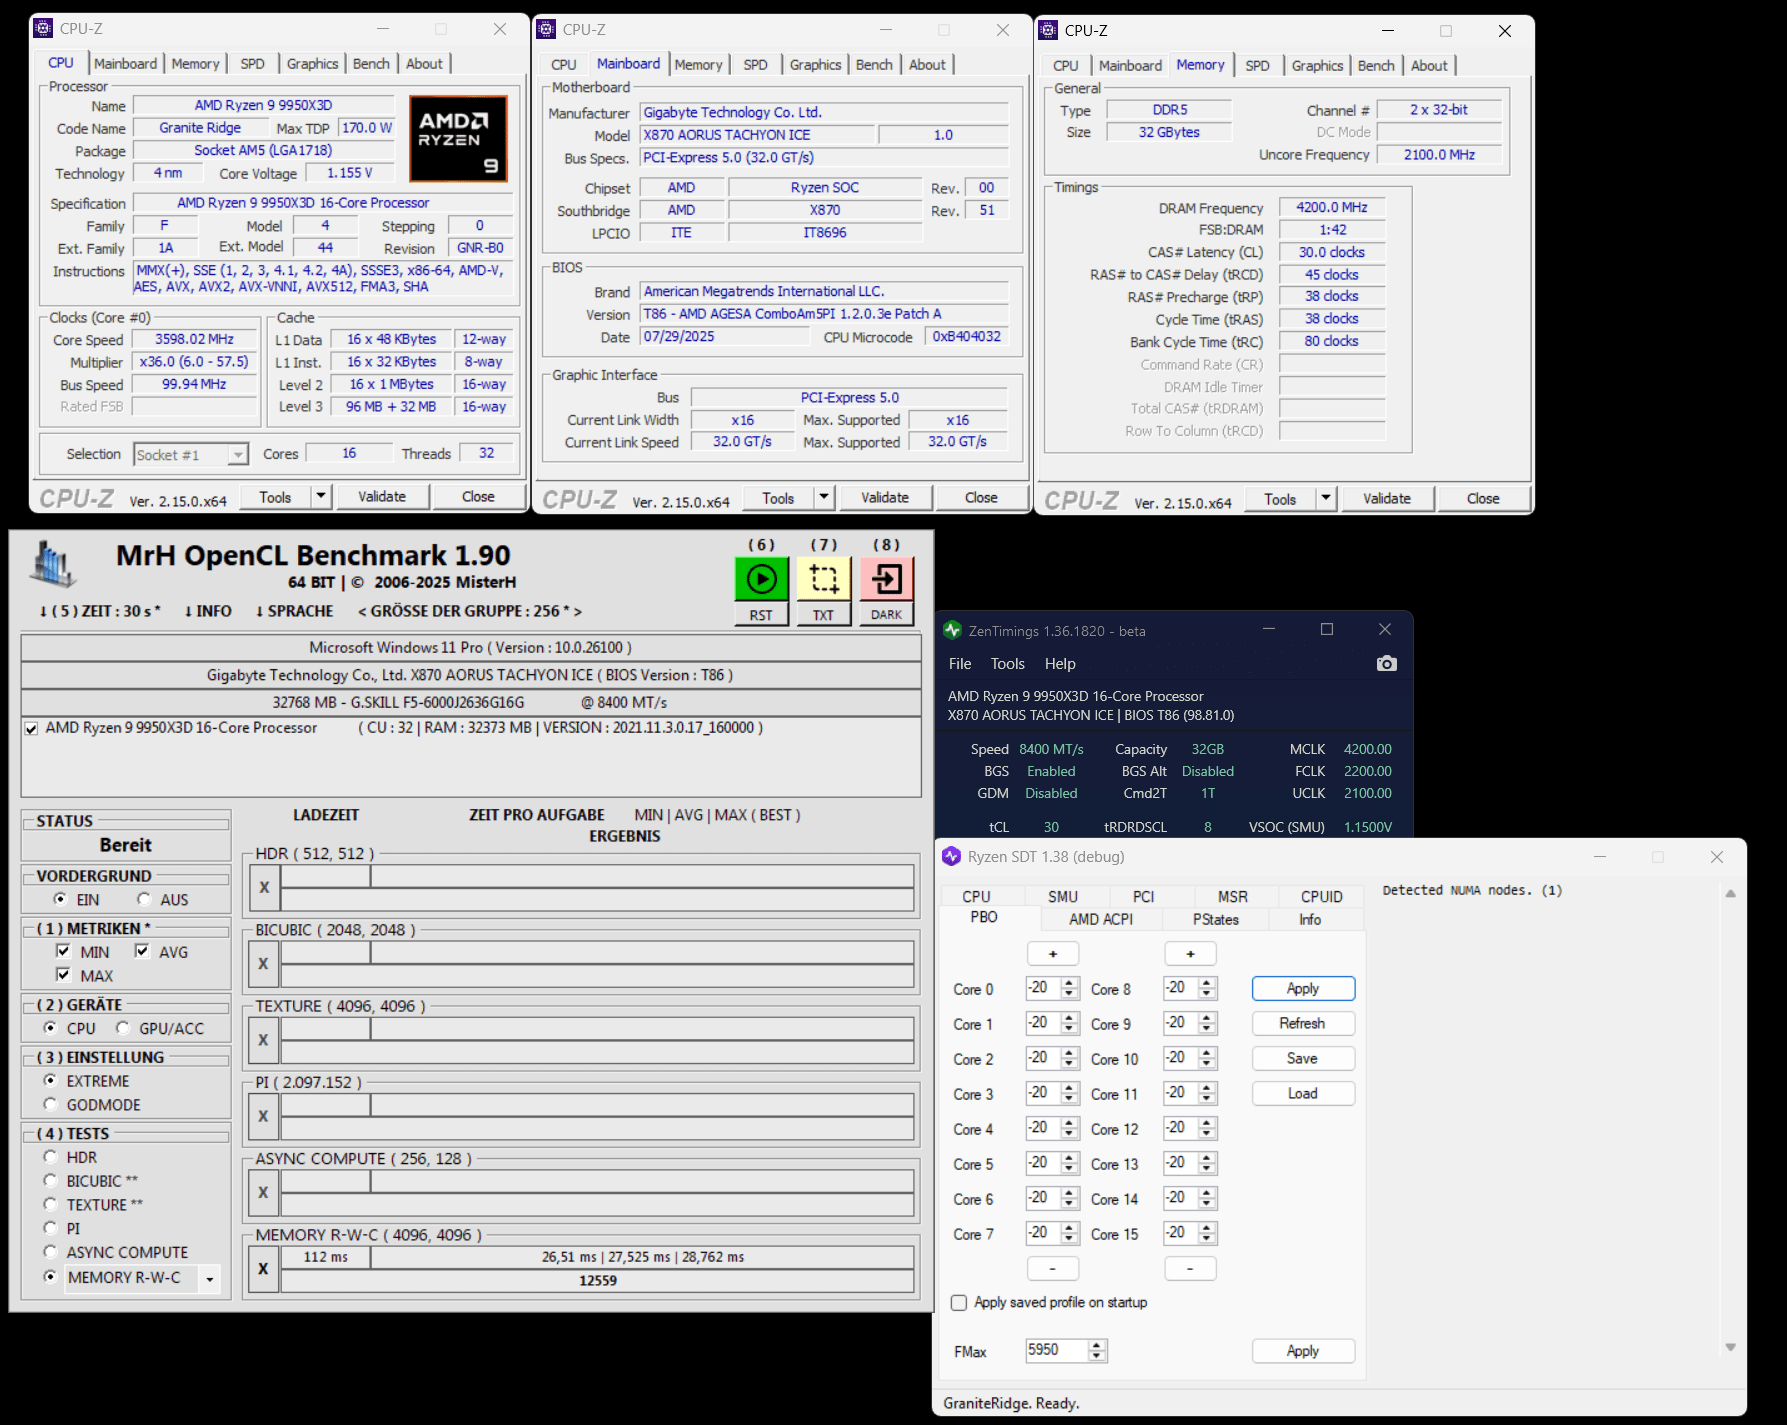This screenshot has width=1787, height=1425.
Task: Toggle MAX metric checkbox
Action: [63, 974]
